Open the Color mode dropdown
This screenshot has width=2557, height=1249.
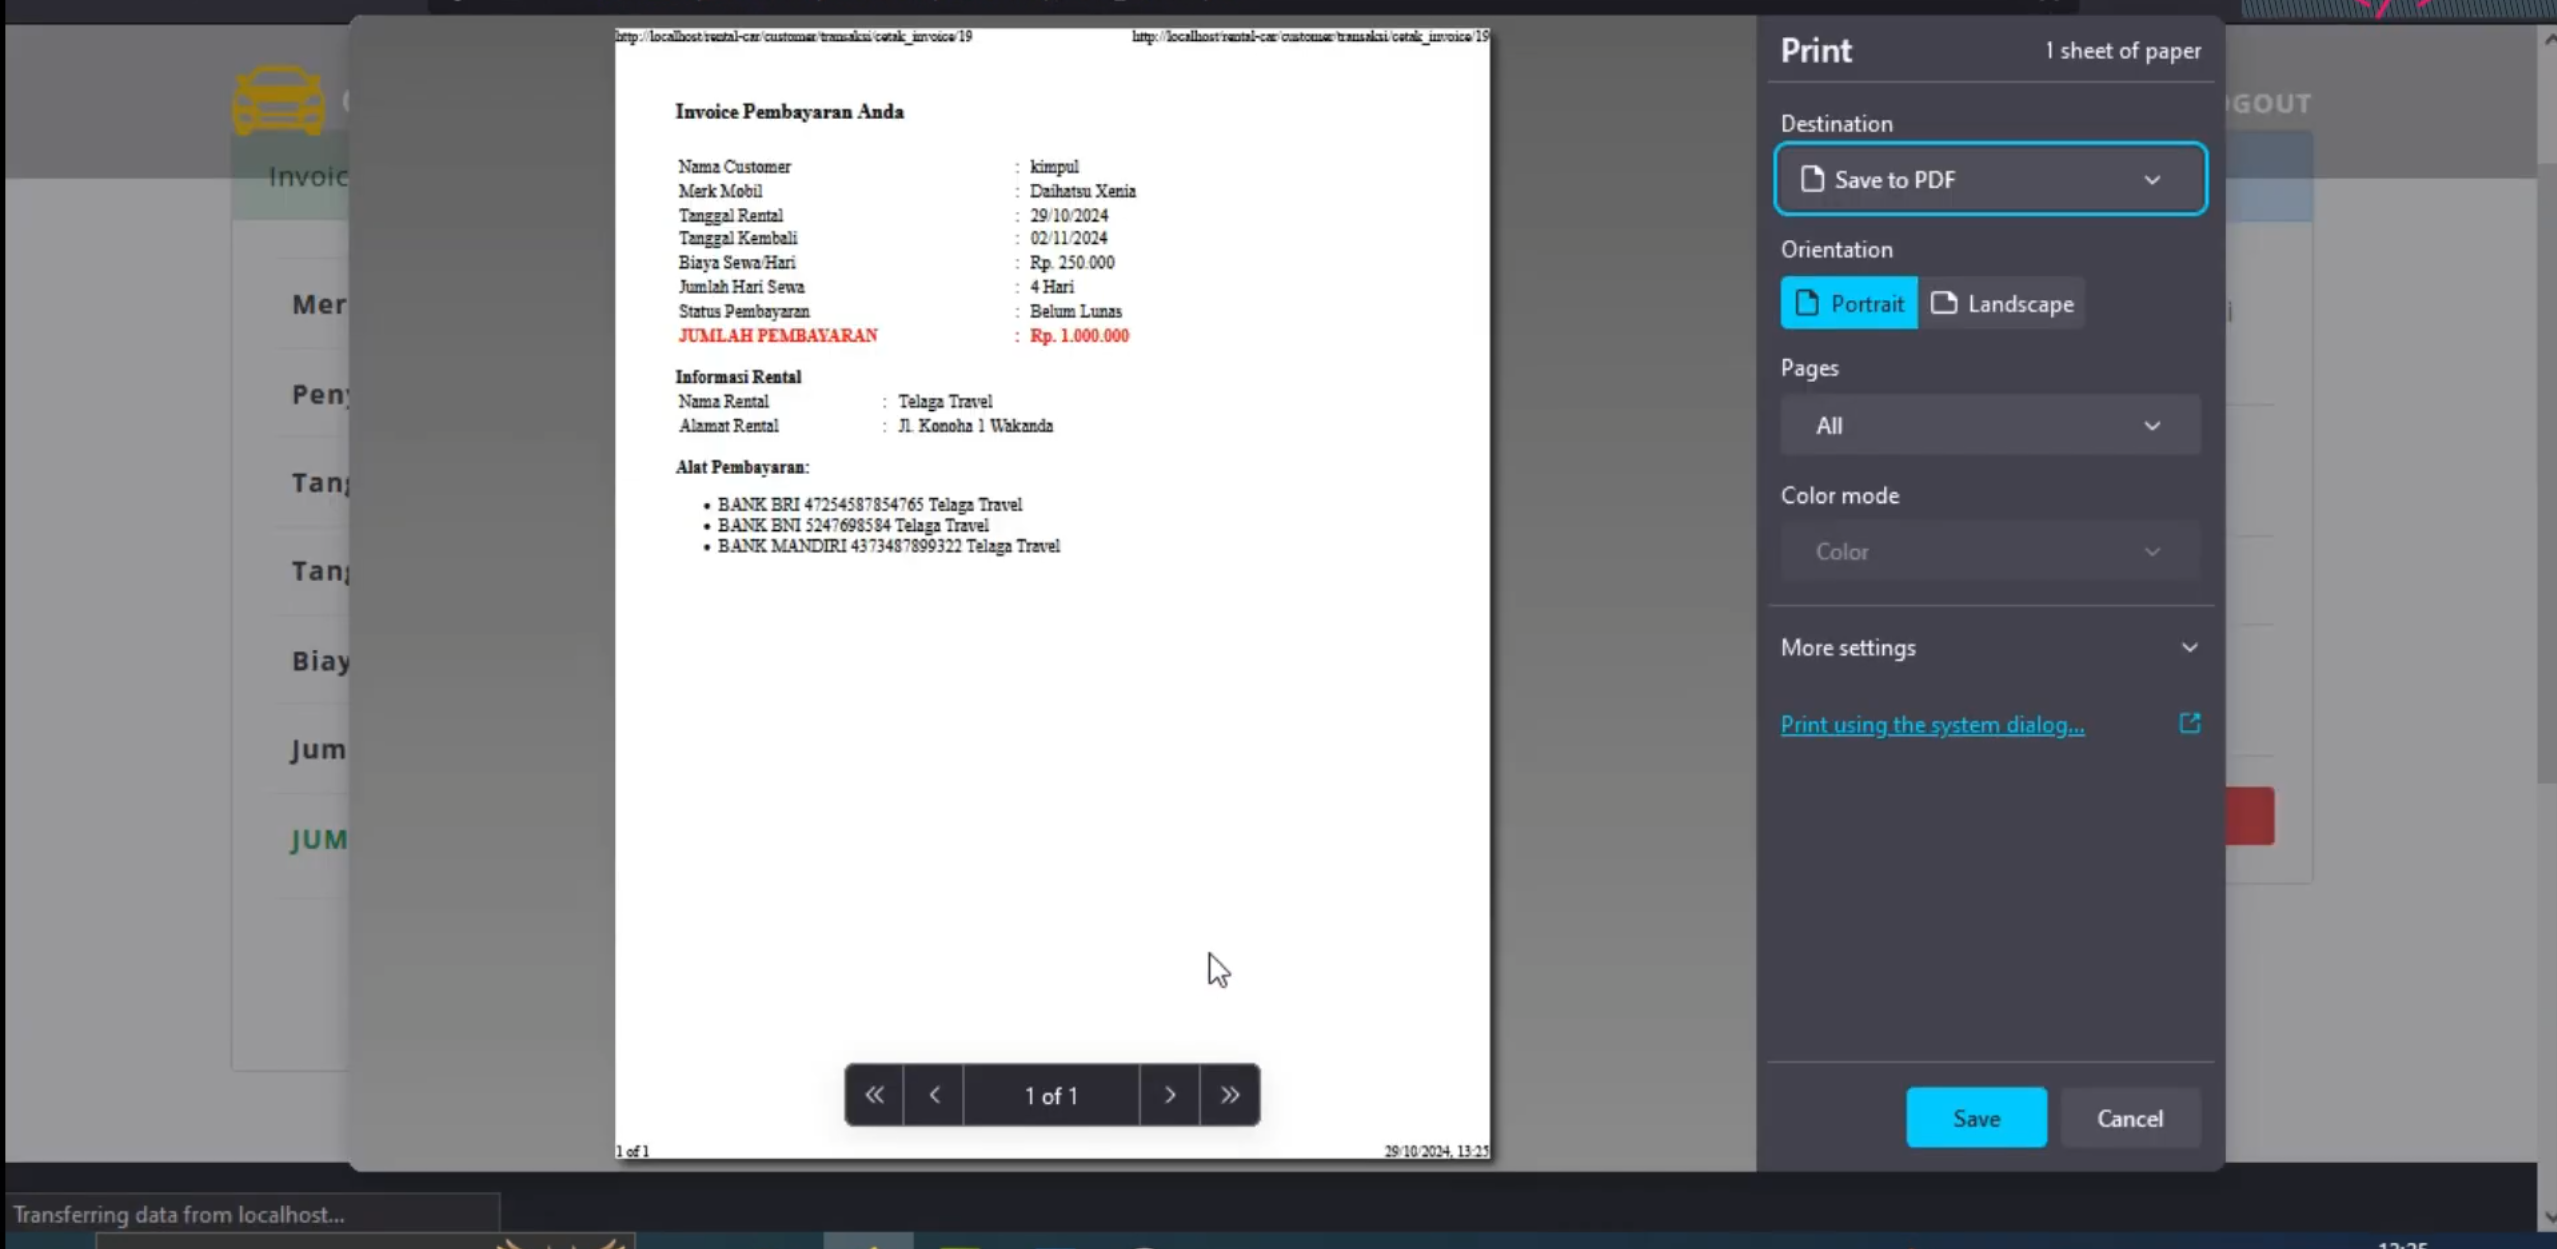(1990, 551)
